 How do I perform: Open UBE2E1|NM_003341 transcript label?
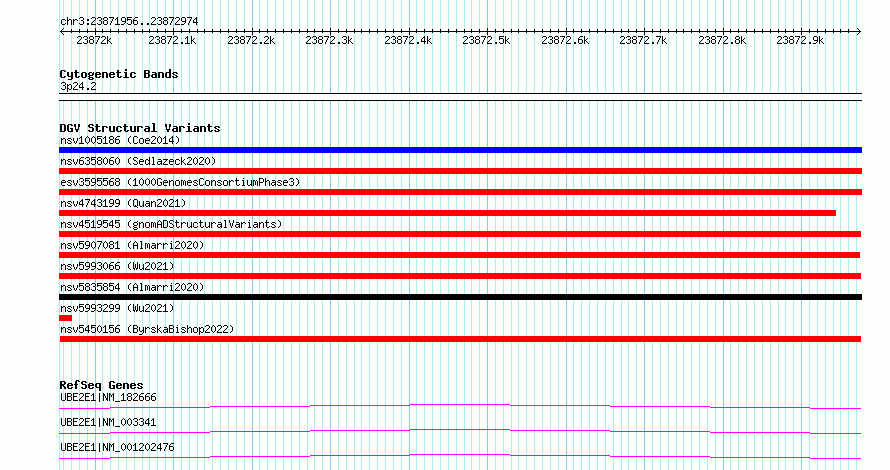pyautogui.click(x=108, y=422)
